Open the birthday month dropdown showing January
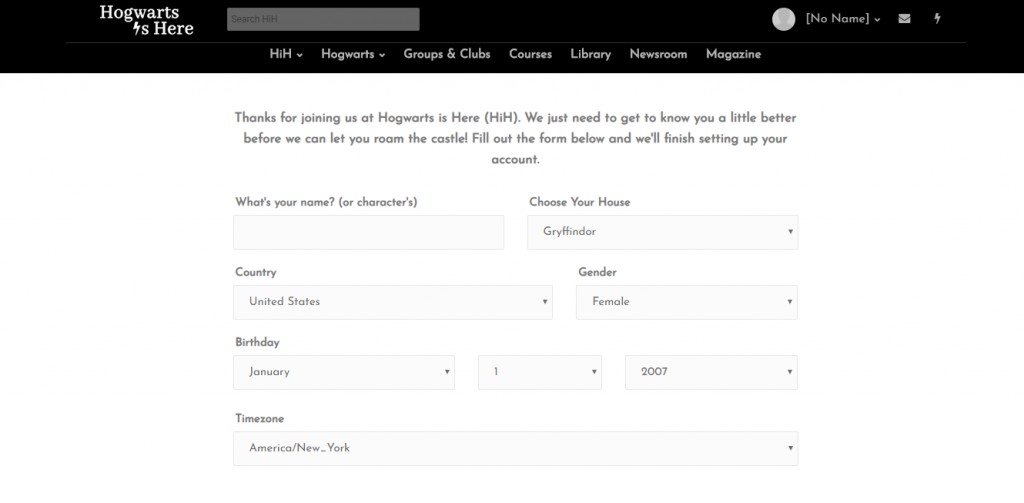Screen dimensions: 1024x503 tap(344, 372)
